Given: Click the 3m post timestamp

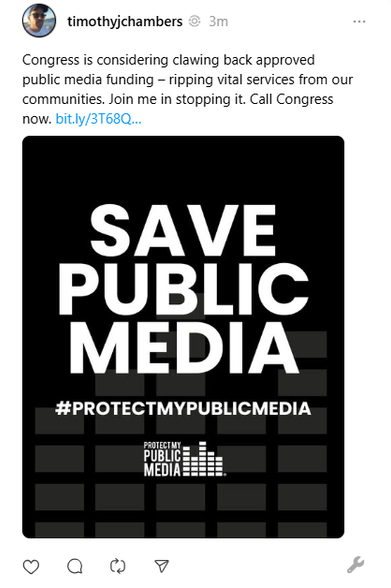Looking at the screenshot, I should coord(218,21).
